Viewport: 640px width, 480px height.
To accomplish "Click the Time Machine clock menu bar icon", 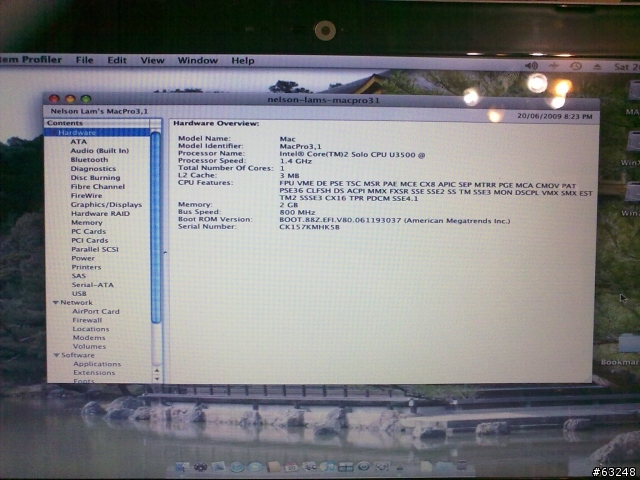I will (x=576, y=66).
